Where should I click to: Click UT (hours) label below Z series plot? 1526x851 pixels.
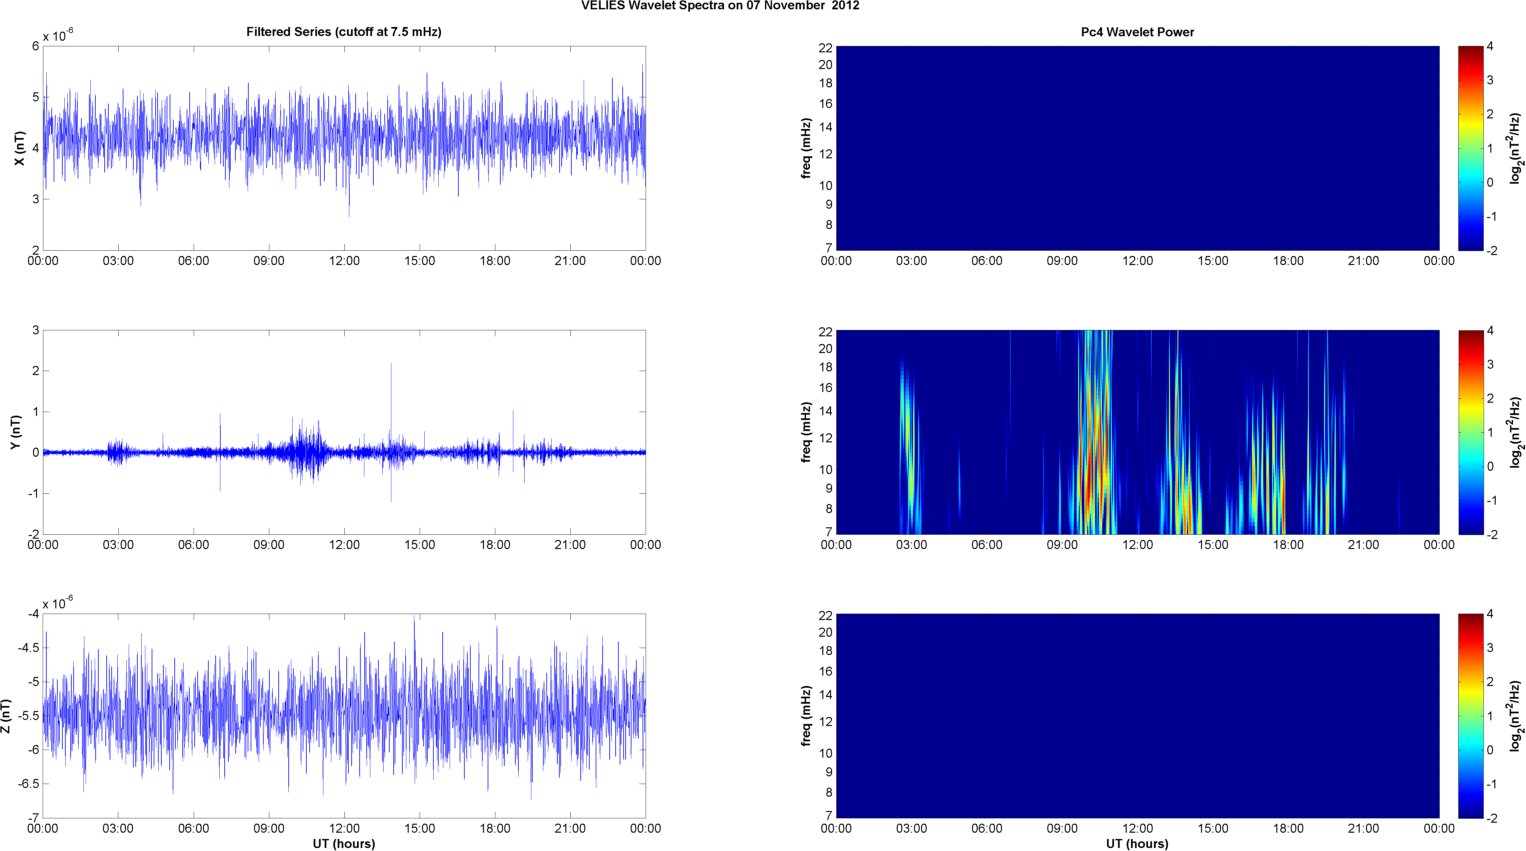click(343, 843)
